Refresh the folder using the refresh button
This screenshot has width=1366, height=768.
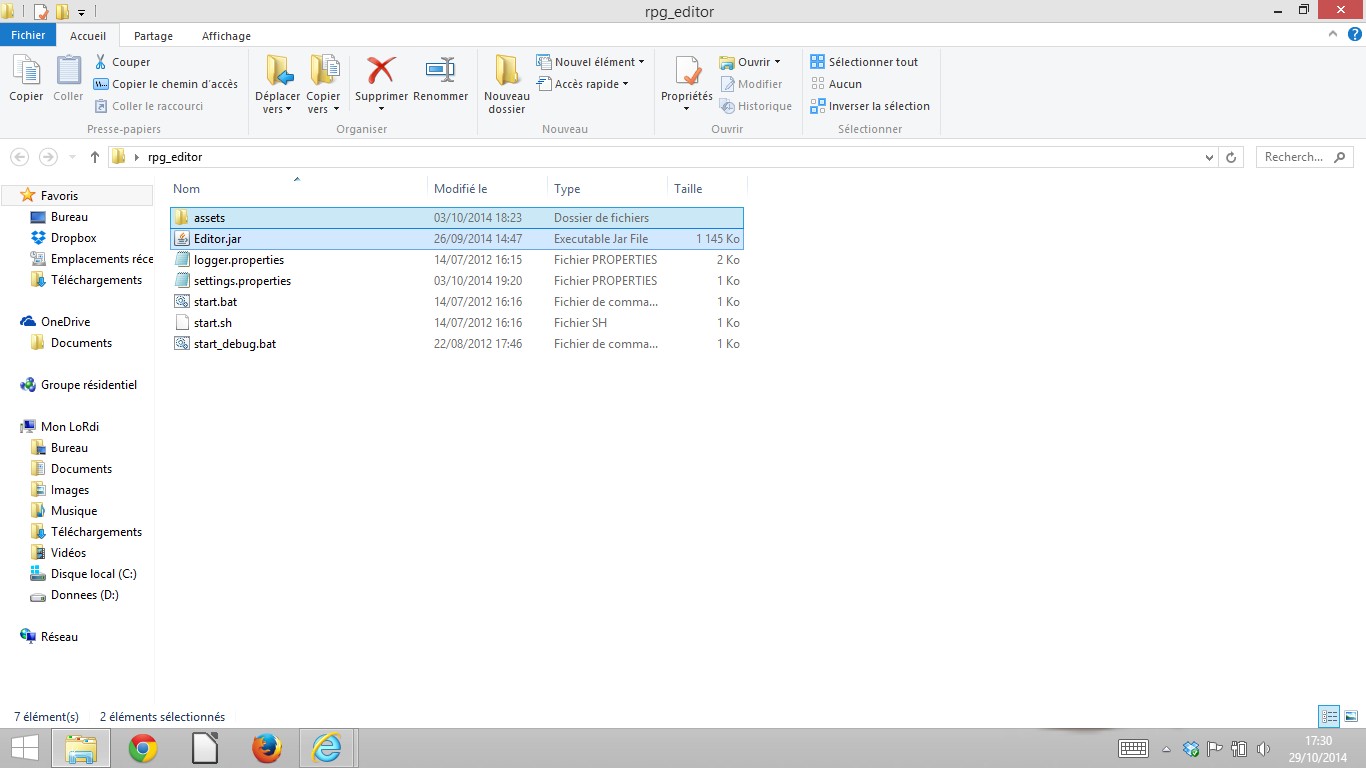(x=1231, y=157)
